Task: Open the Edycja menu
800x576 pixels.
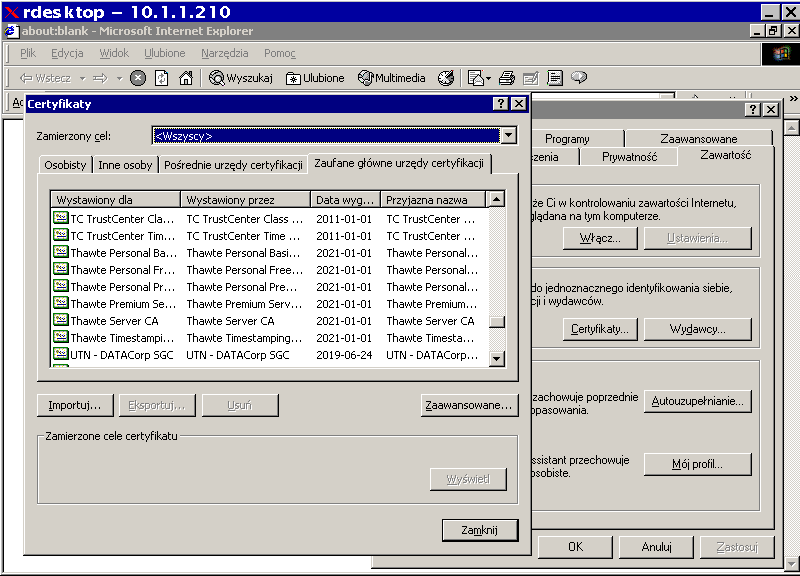Action: [67, 53]
